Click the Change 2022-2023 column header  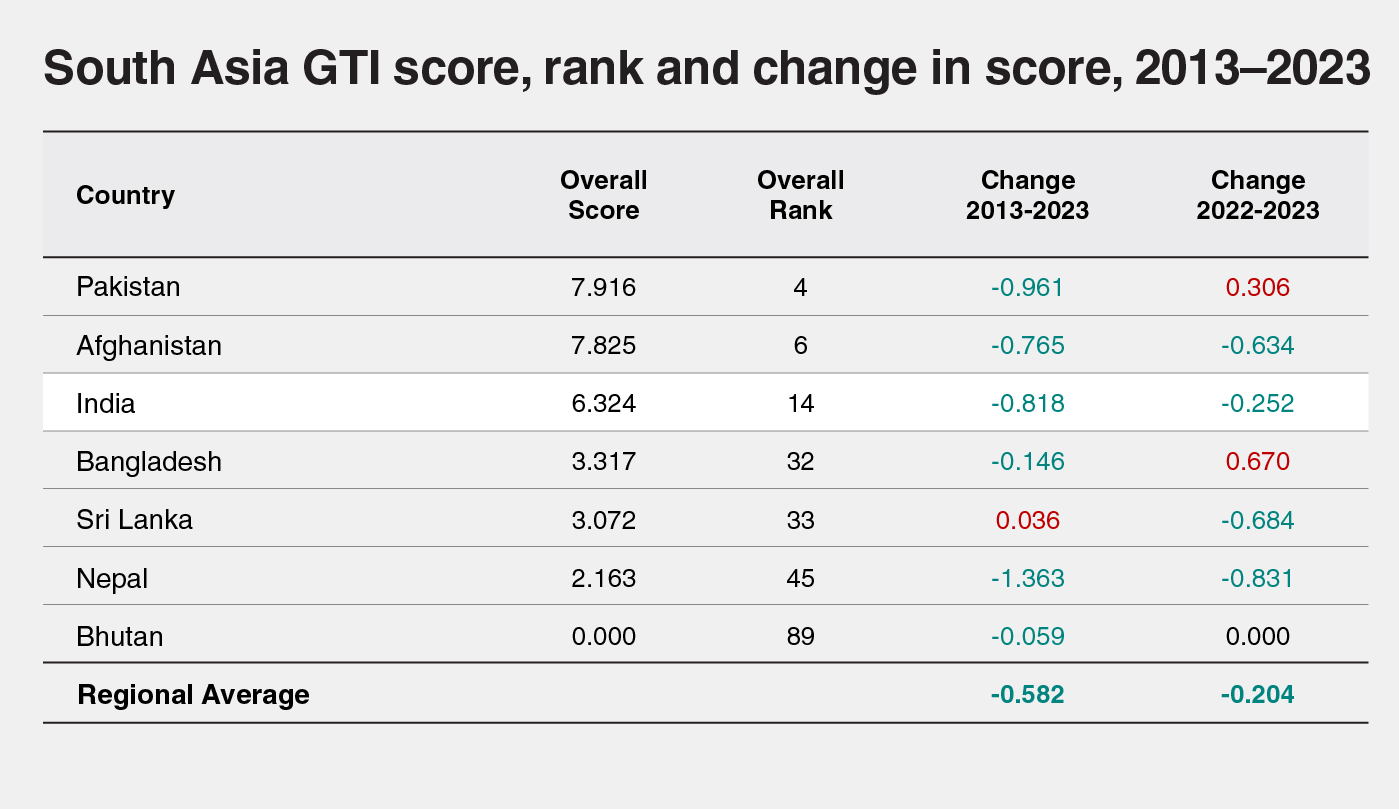coord(1257,195)
